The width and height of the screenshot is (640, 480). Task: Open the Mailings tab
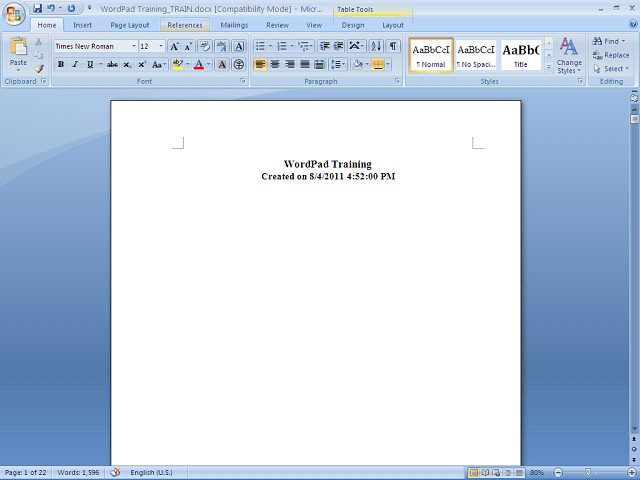[234, 25]
